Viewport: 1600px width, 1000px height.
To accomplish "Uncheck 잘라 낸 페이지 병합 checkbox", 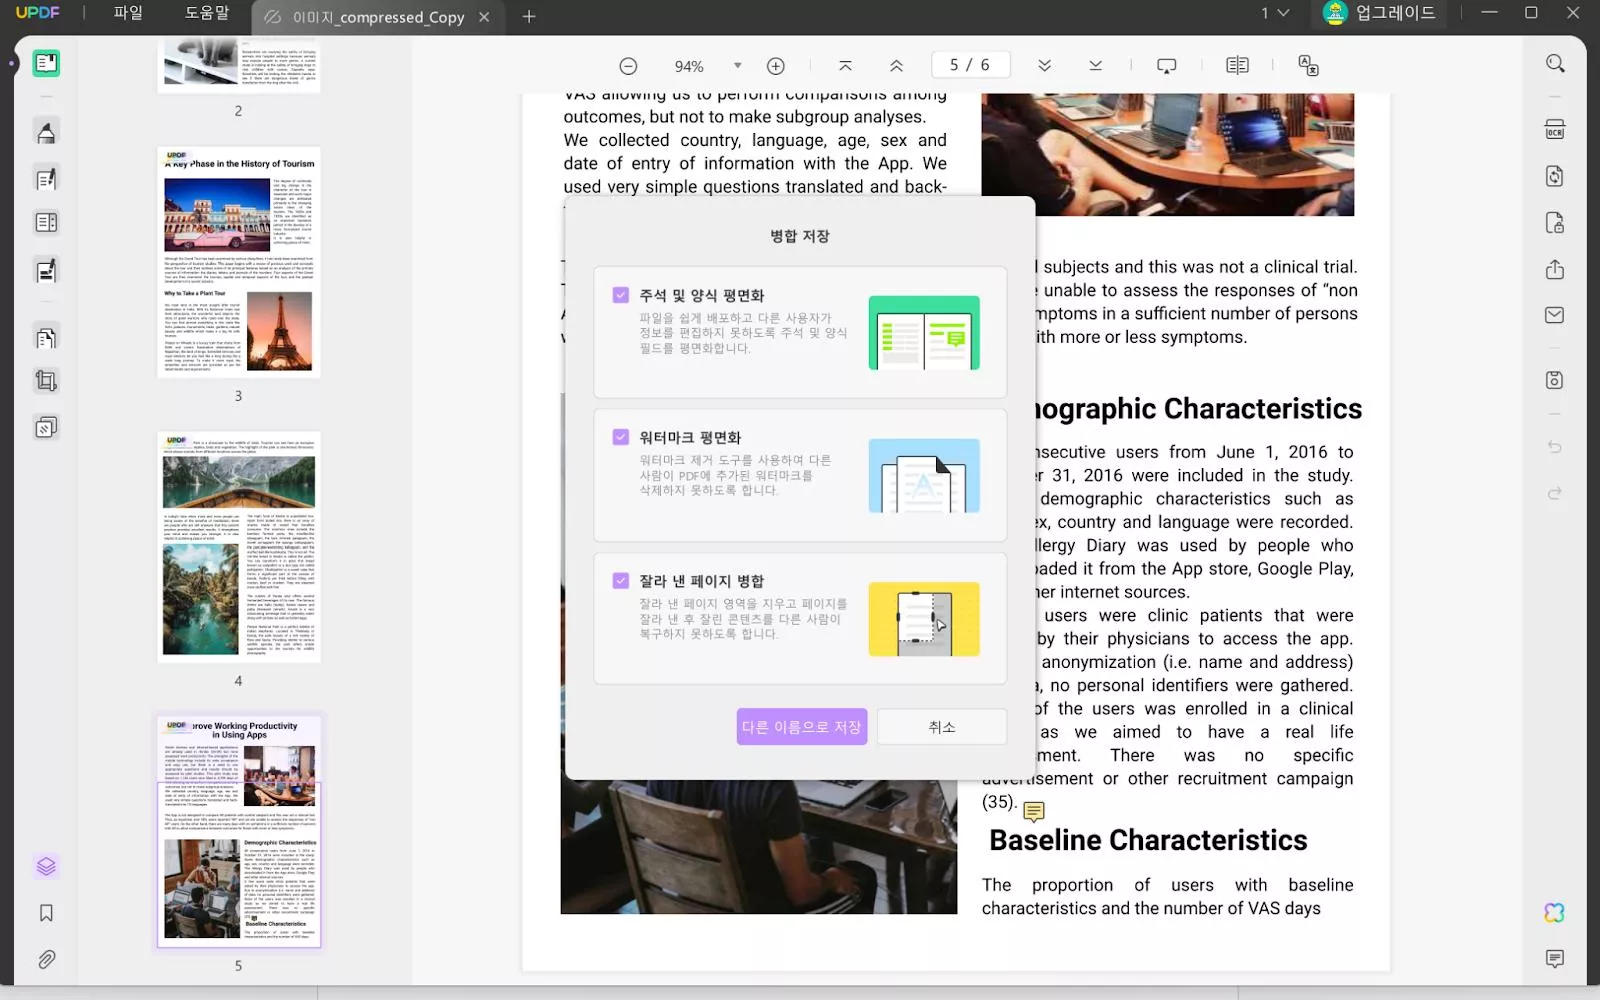I will tap(621, 581).
